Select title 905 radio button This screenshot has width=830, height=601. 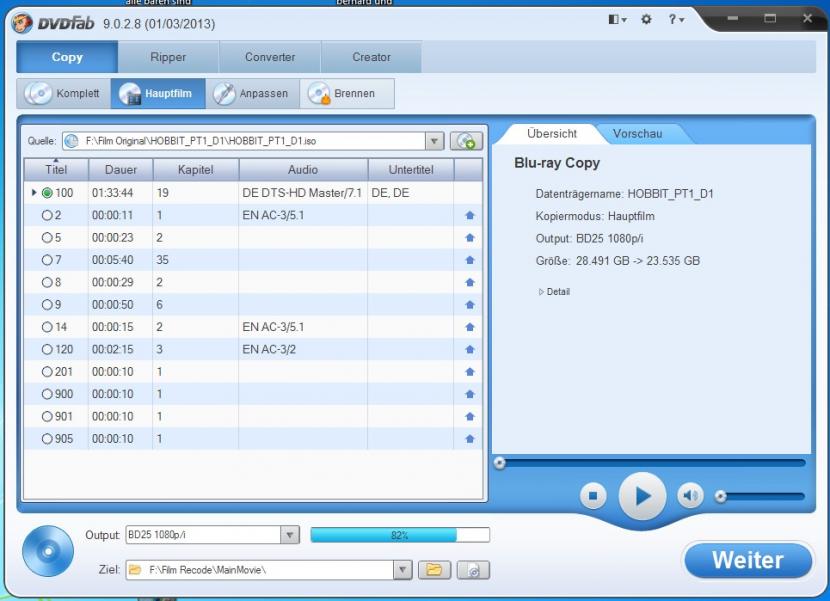tap(47, 439)
